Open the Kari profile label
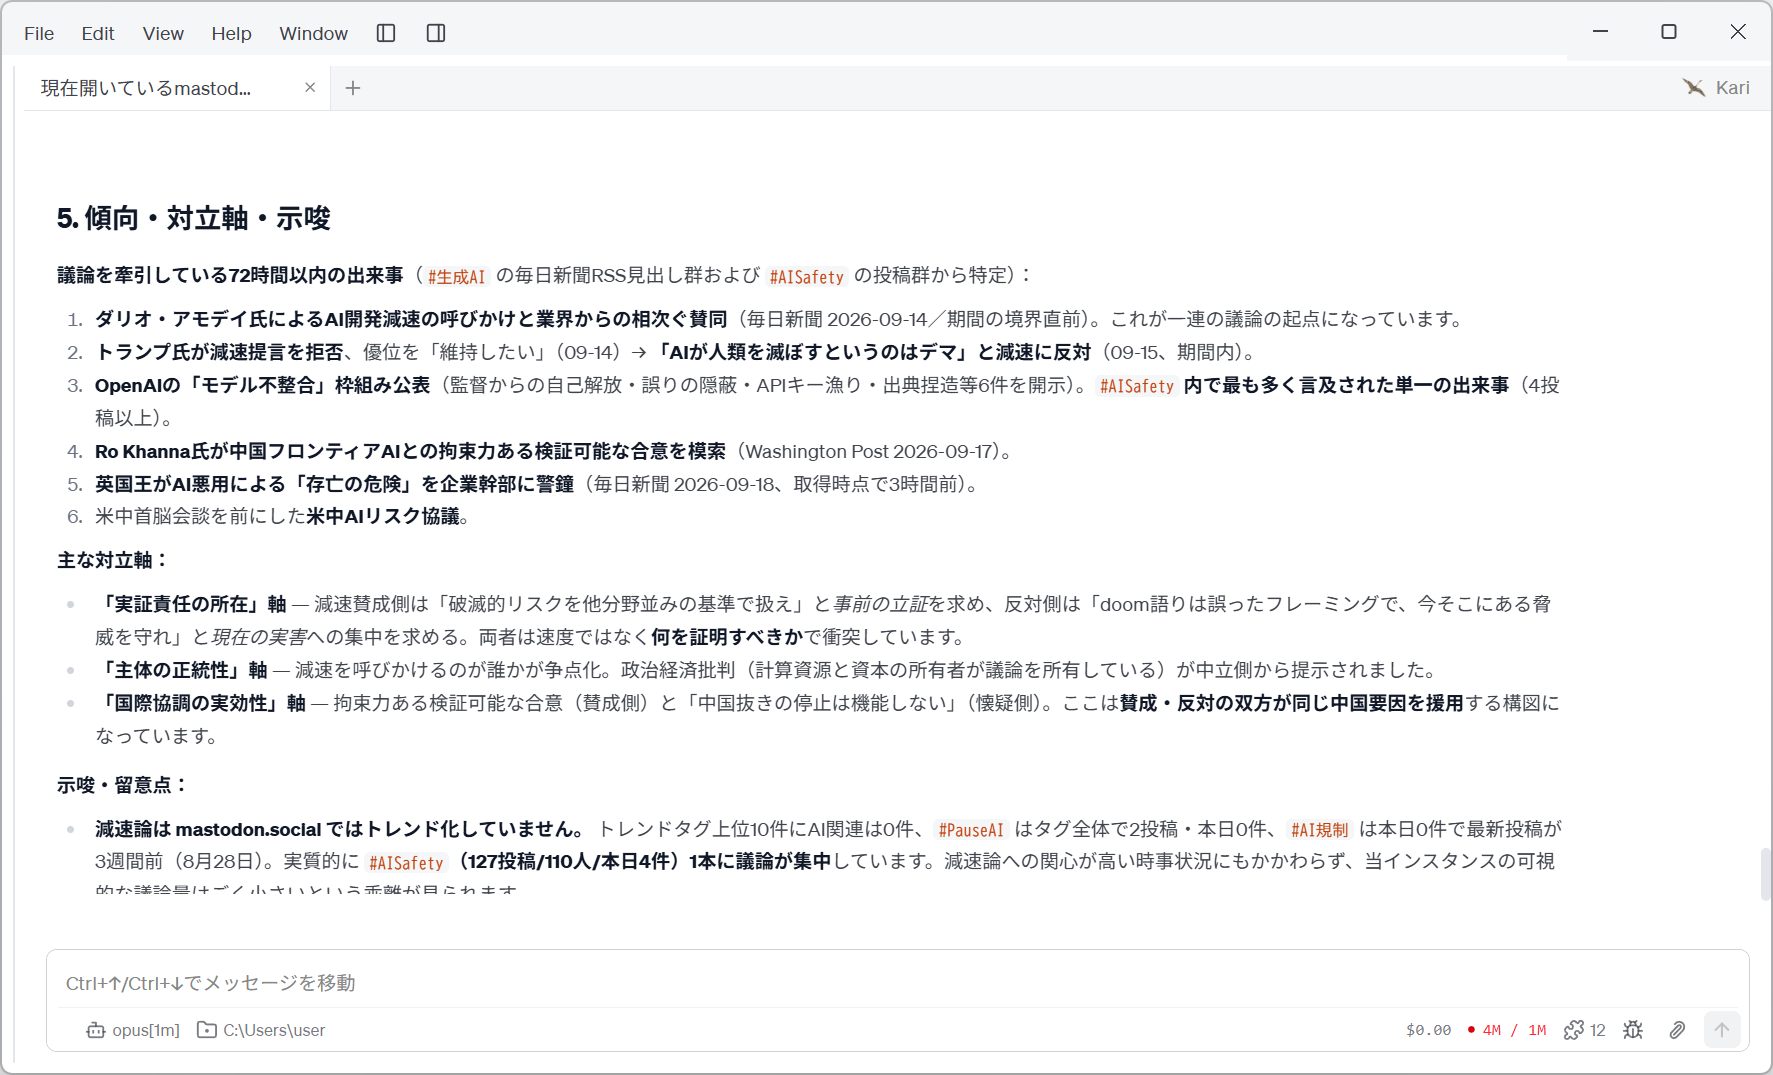Screen dimensions: 1773x1075 click(x=1732, y=87)
